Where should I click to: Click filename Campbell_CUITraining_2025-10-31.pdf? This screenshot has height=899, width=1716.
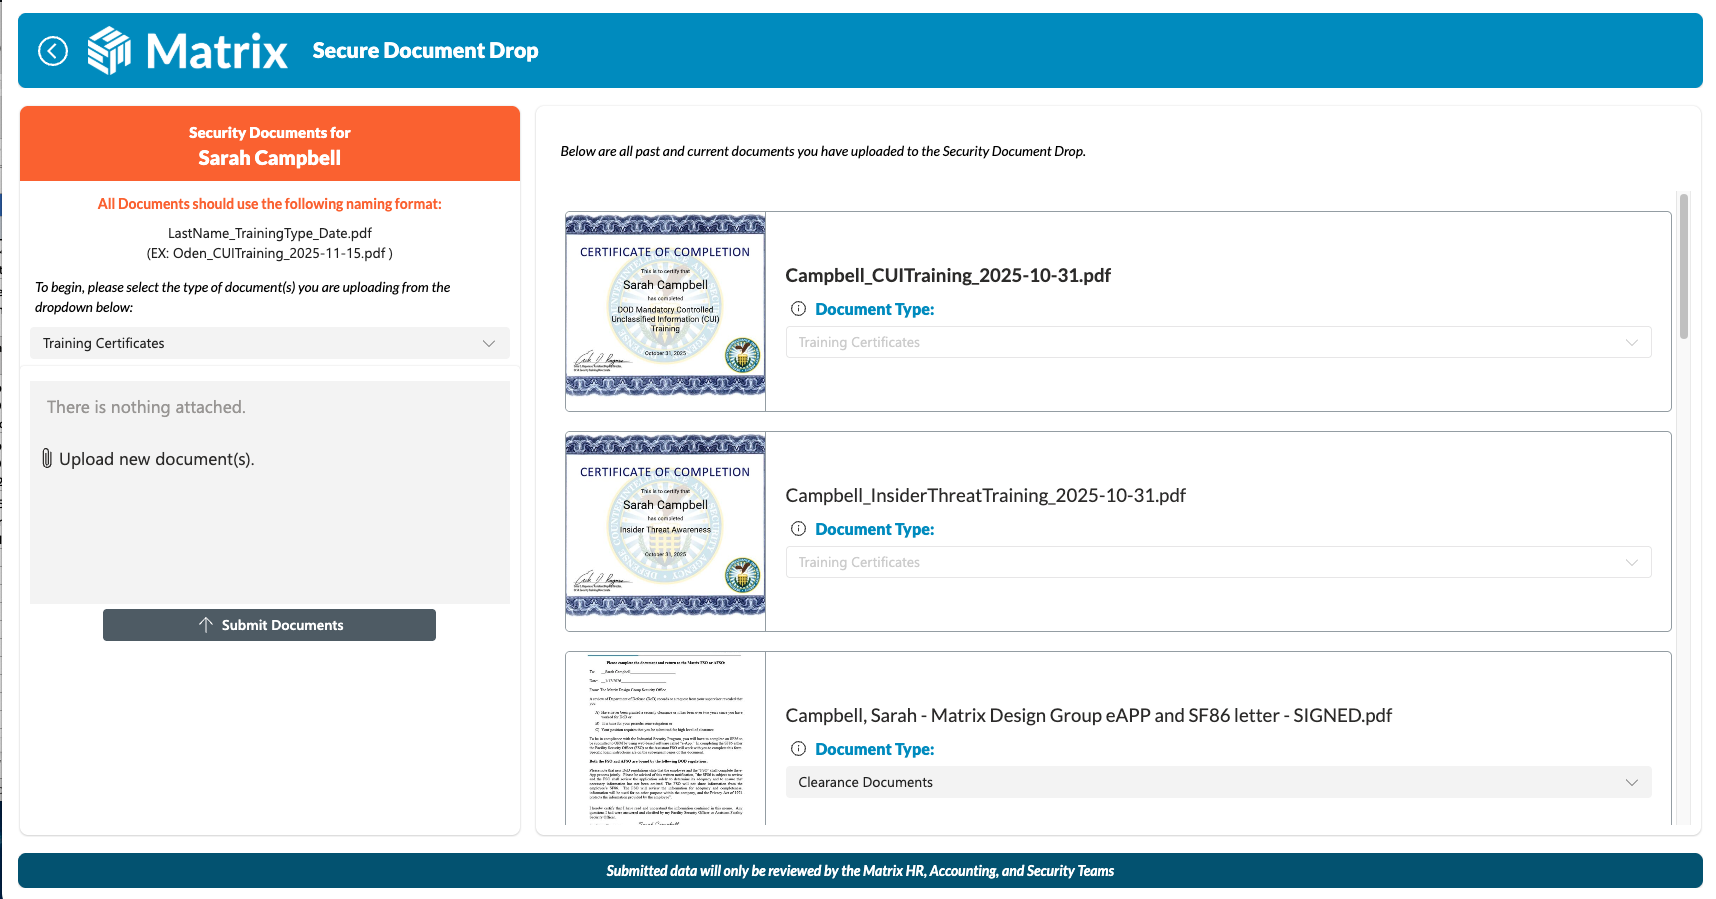(x=948, y=275)
